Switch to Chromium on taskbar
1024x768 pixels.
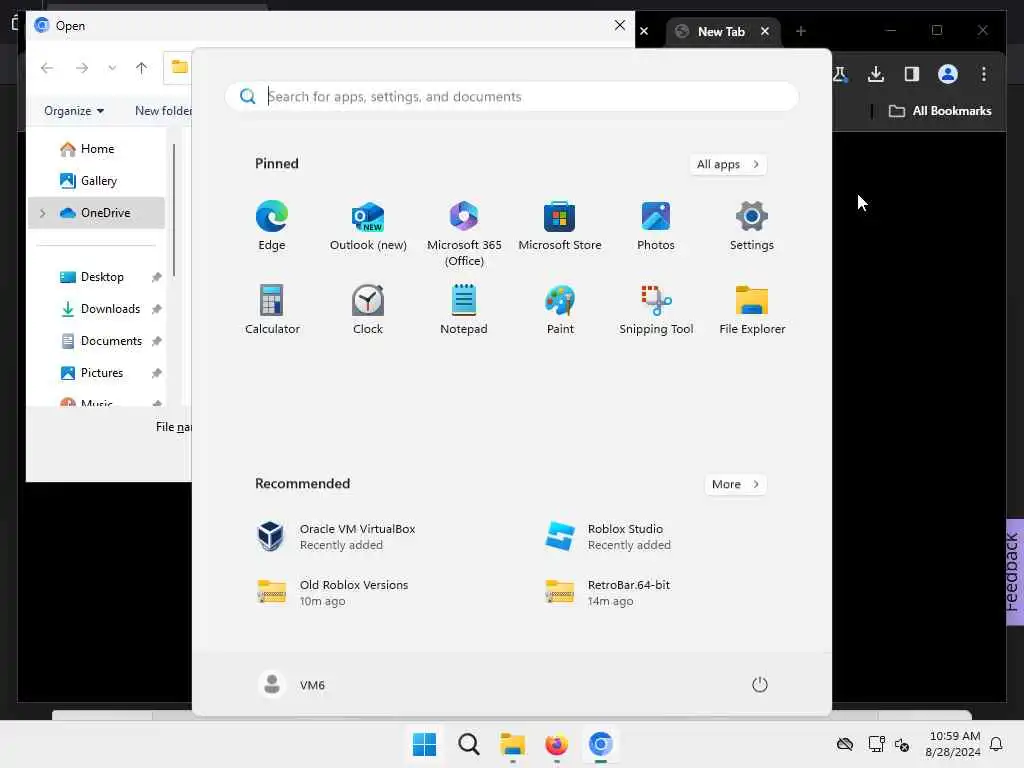[x=600, y=744]
